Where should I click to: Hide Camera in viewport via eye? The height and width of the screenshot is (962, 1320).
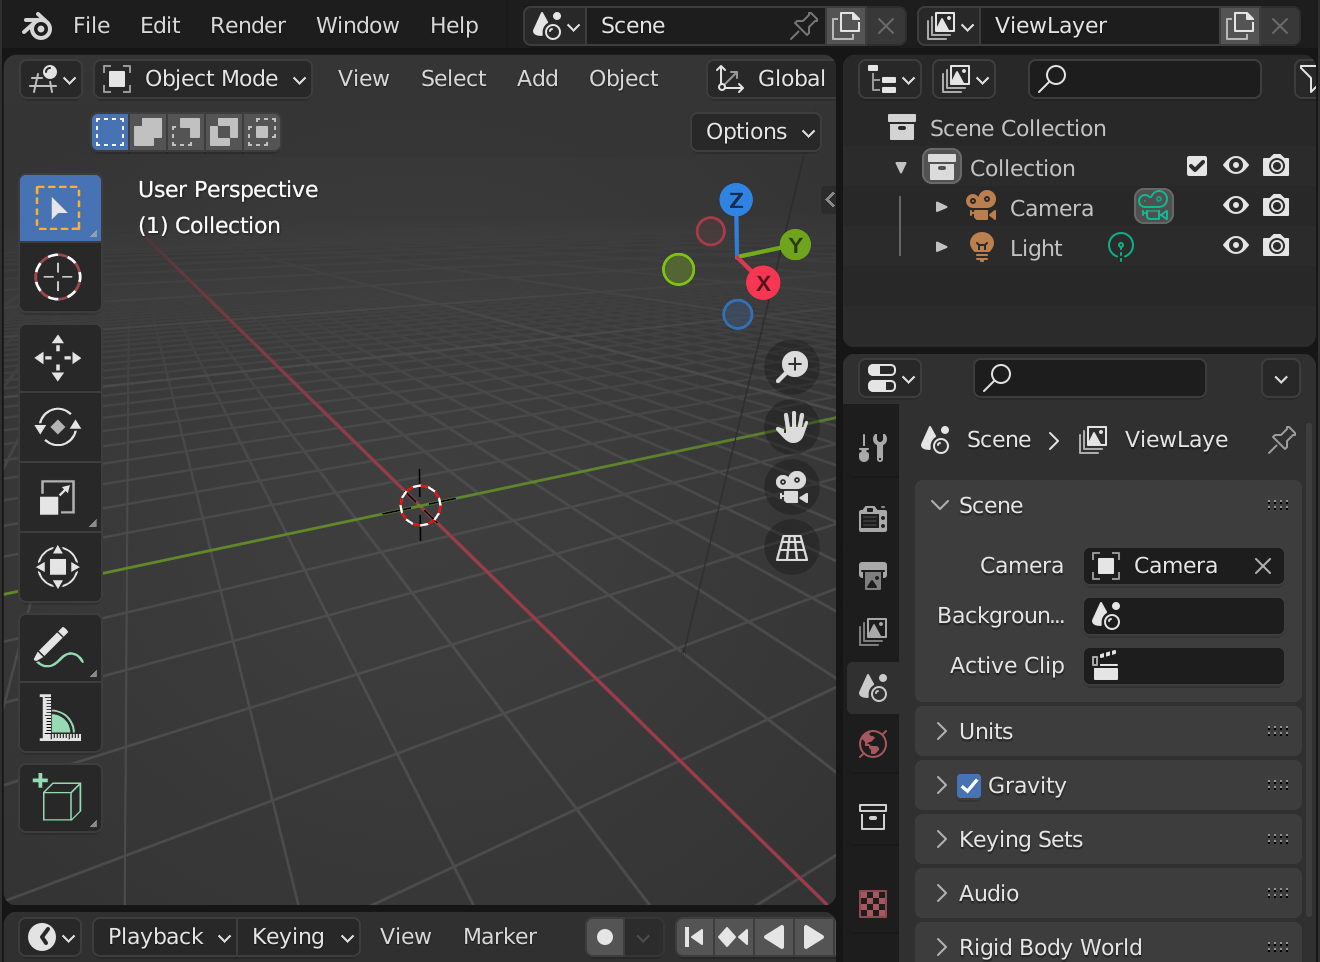1236,206
